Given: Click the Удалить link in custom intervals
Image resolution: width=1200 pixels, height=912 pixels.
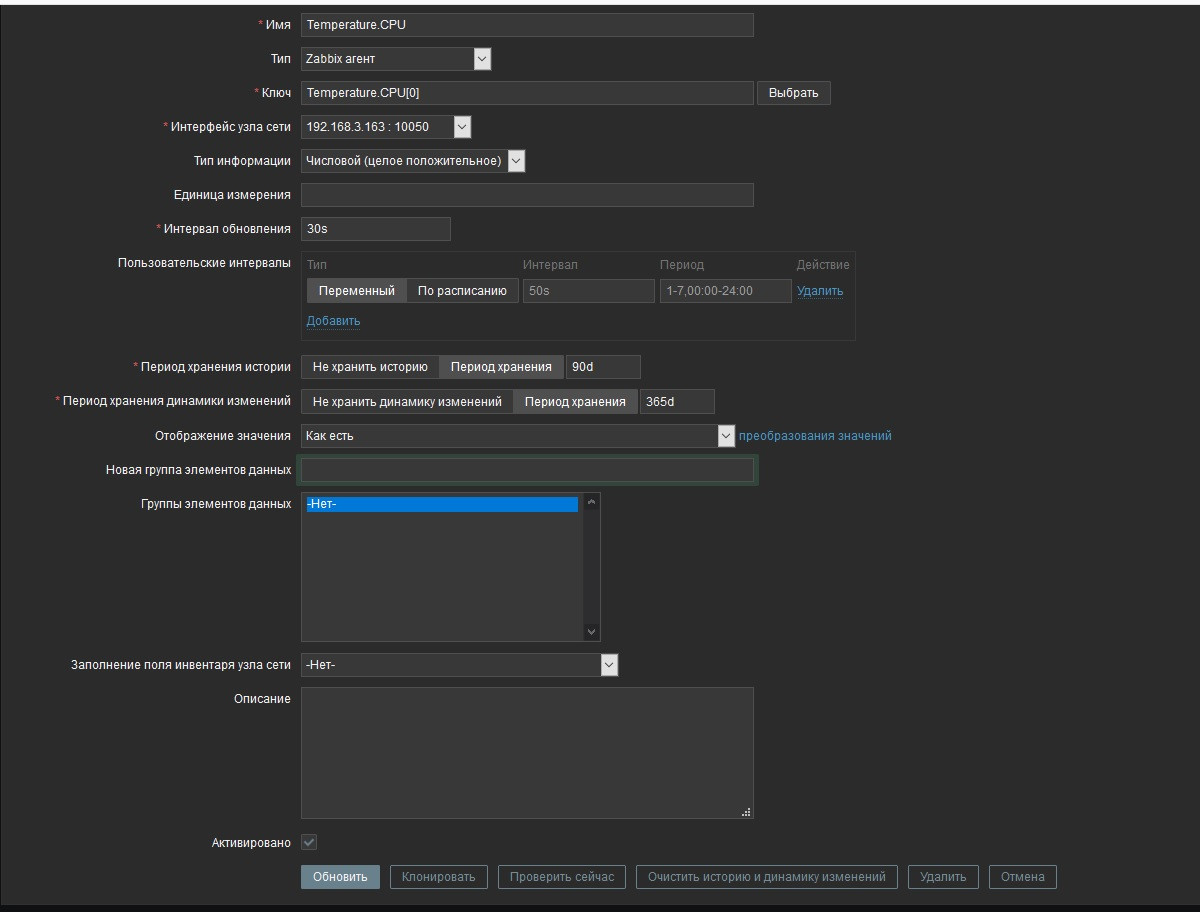Looking at the screenshot, I should tap(820, 291).
